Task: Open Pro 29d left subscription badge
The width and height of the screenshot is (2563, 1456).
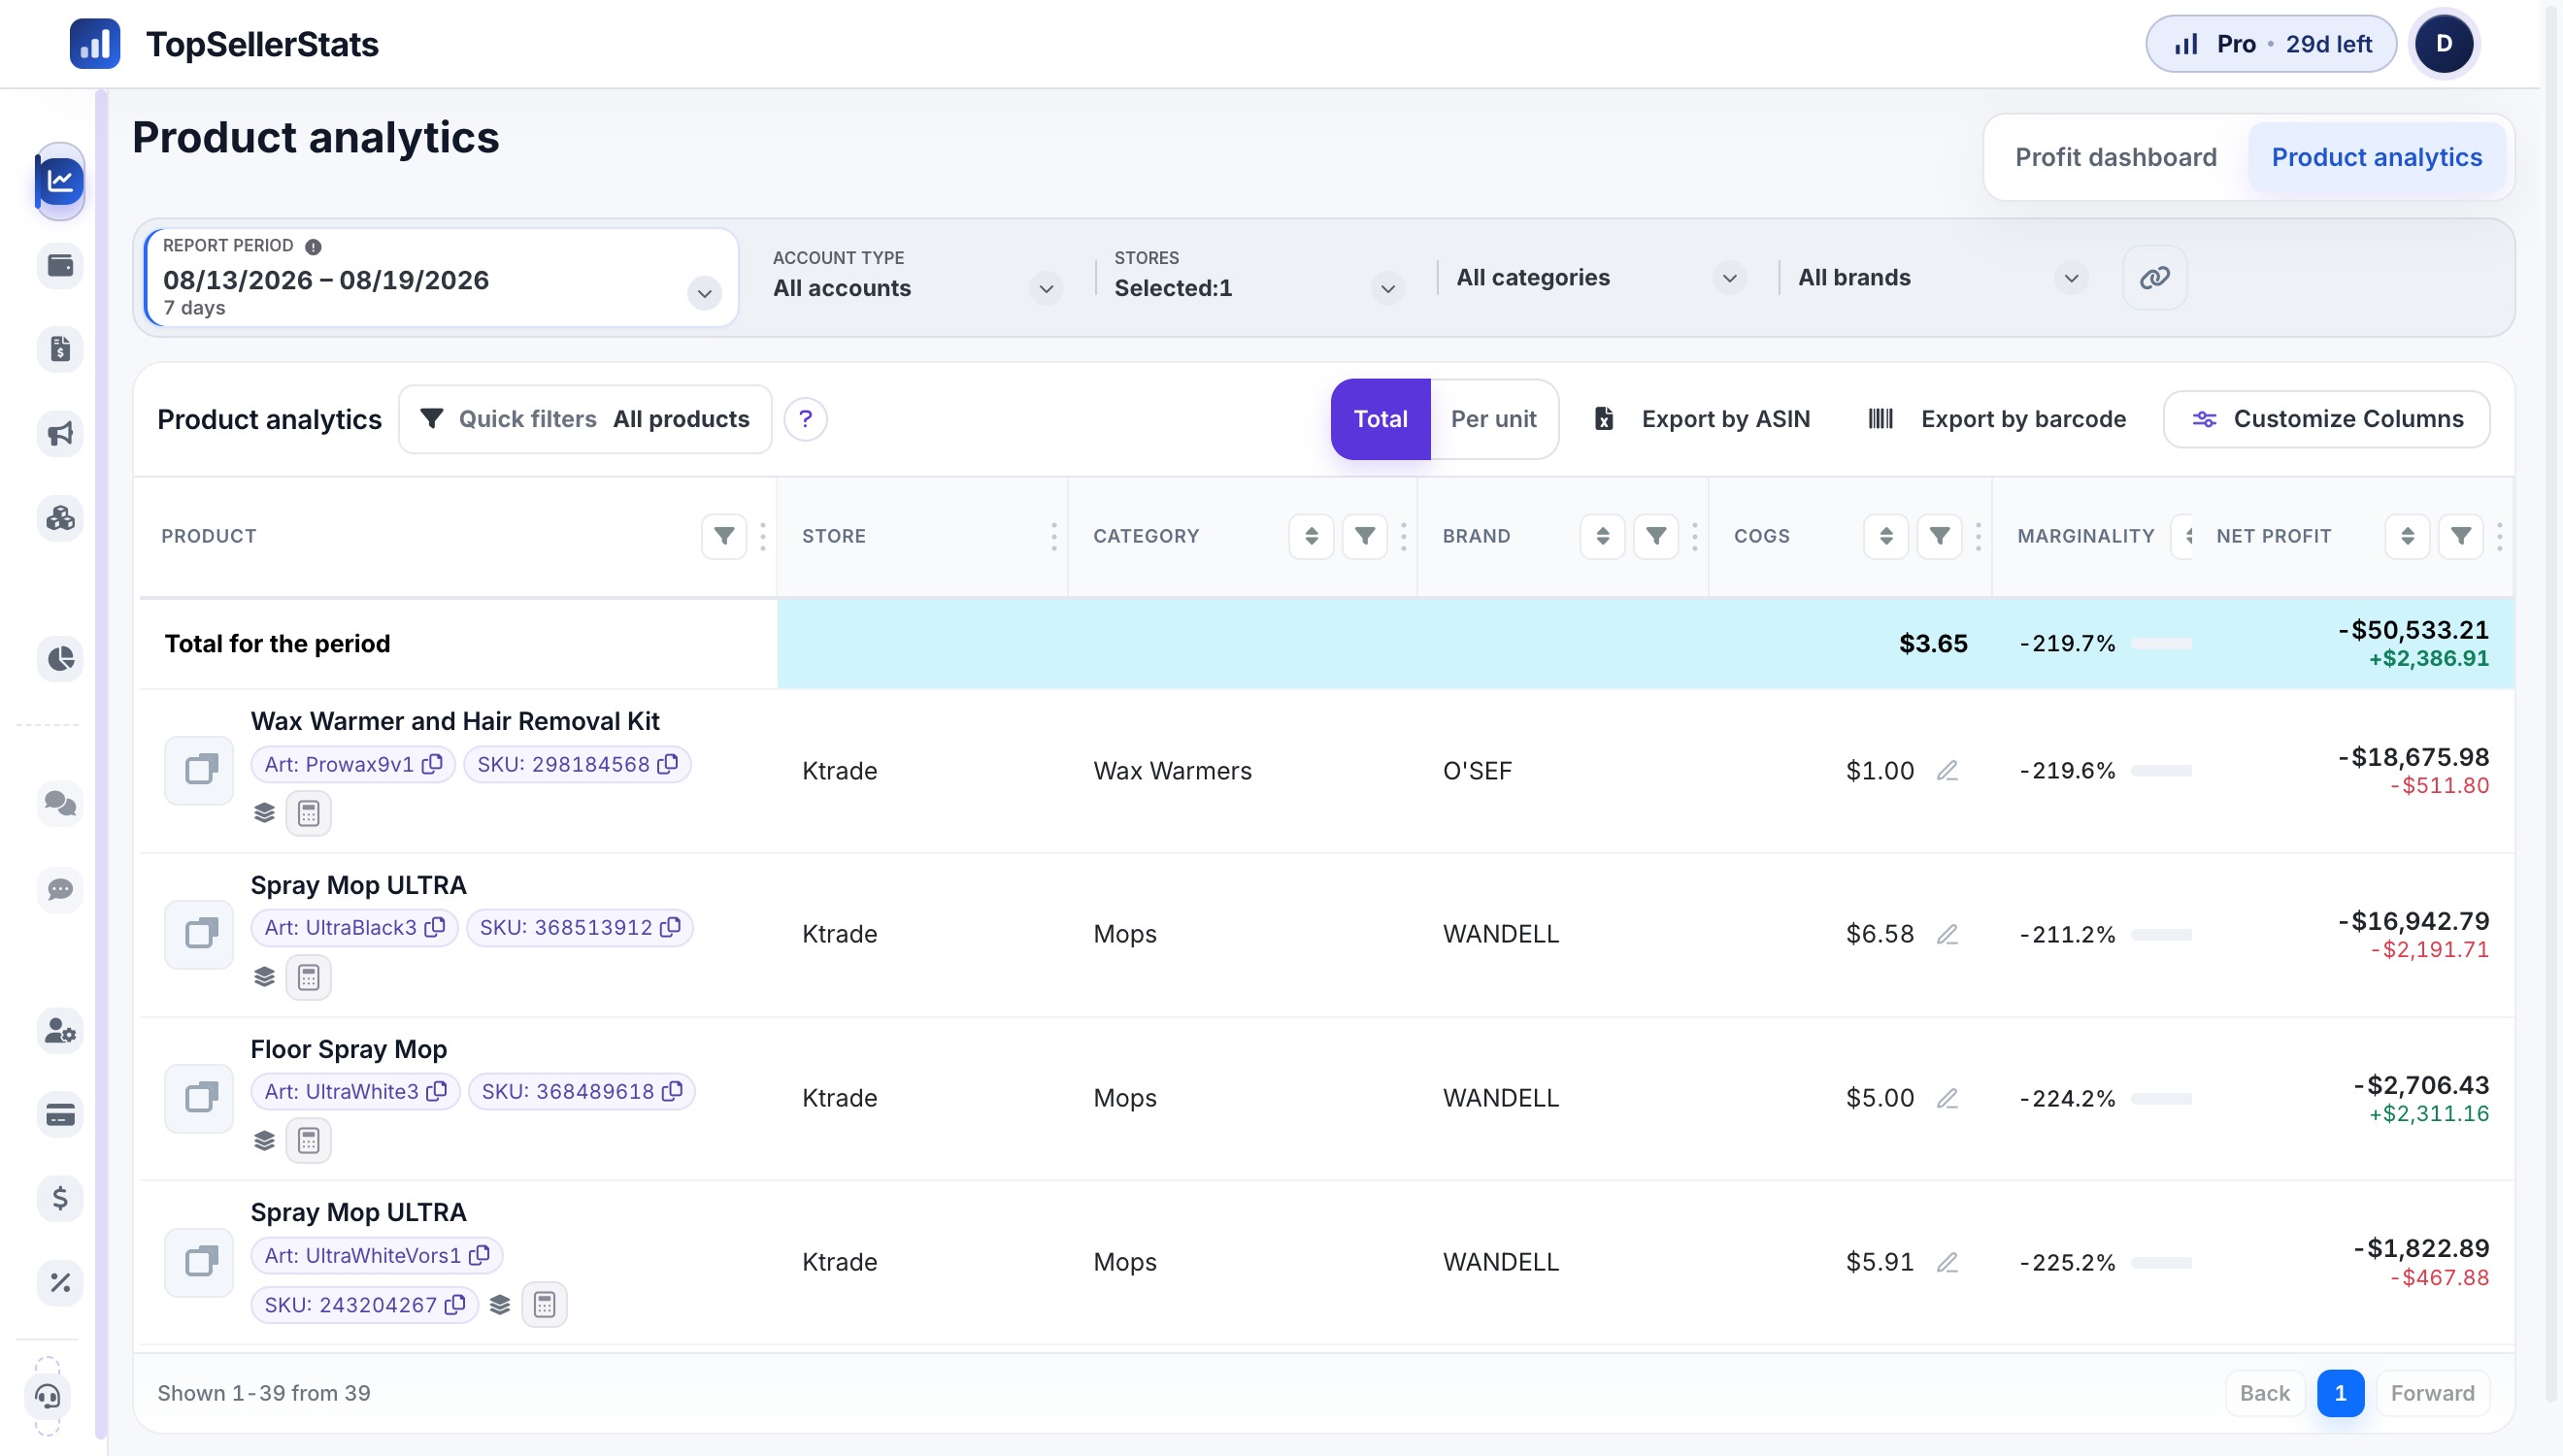Action: point(2271,44)
